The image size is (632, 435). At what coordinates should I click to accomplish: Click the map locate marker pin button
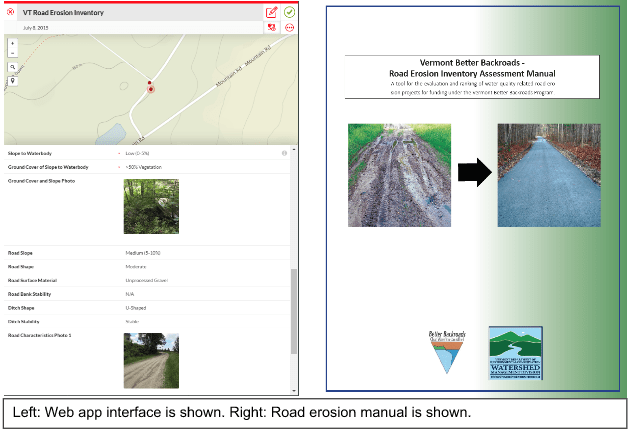click(x=12, y=81)
